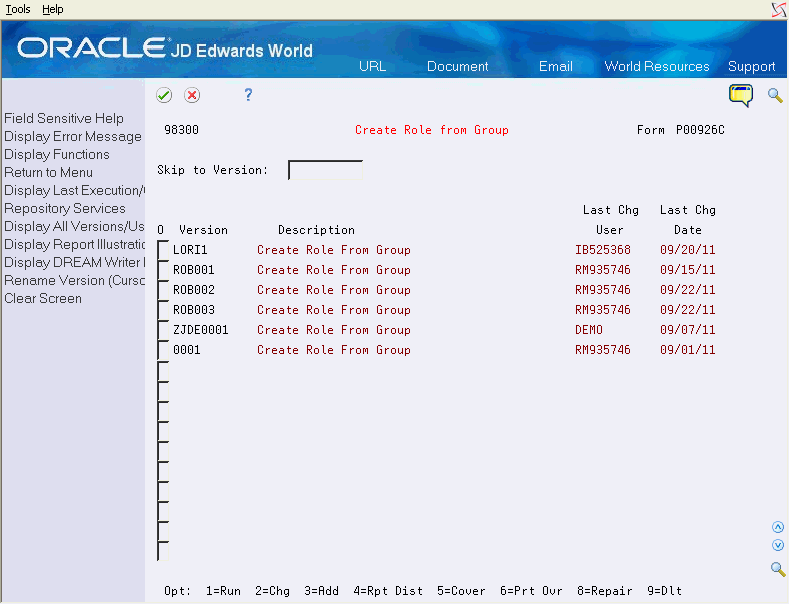Click version name LORI1

point(190,250)
